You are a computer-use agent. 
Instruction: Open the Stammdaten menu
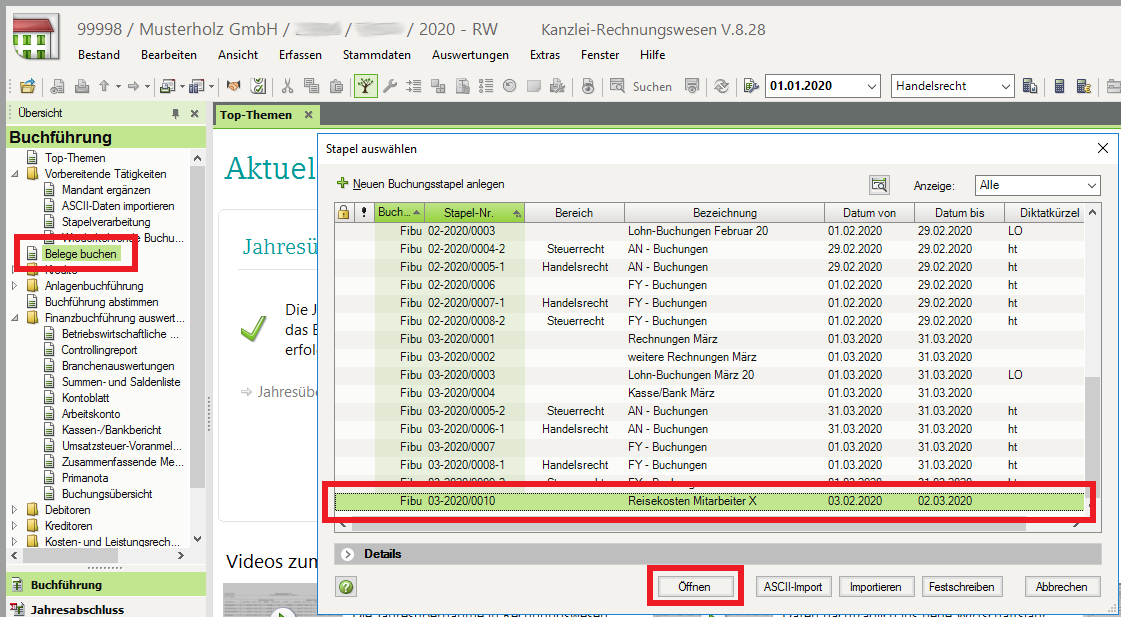coord(376,55)
